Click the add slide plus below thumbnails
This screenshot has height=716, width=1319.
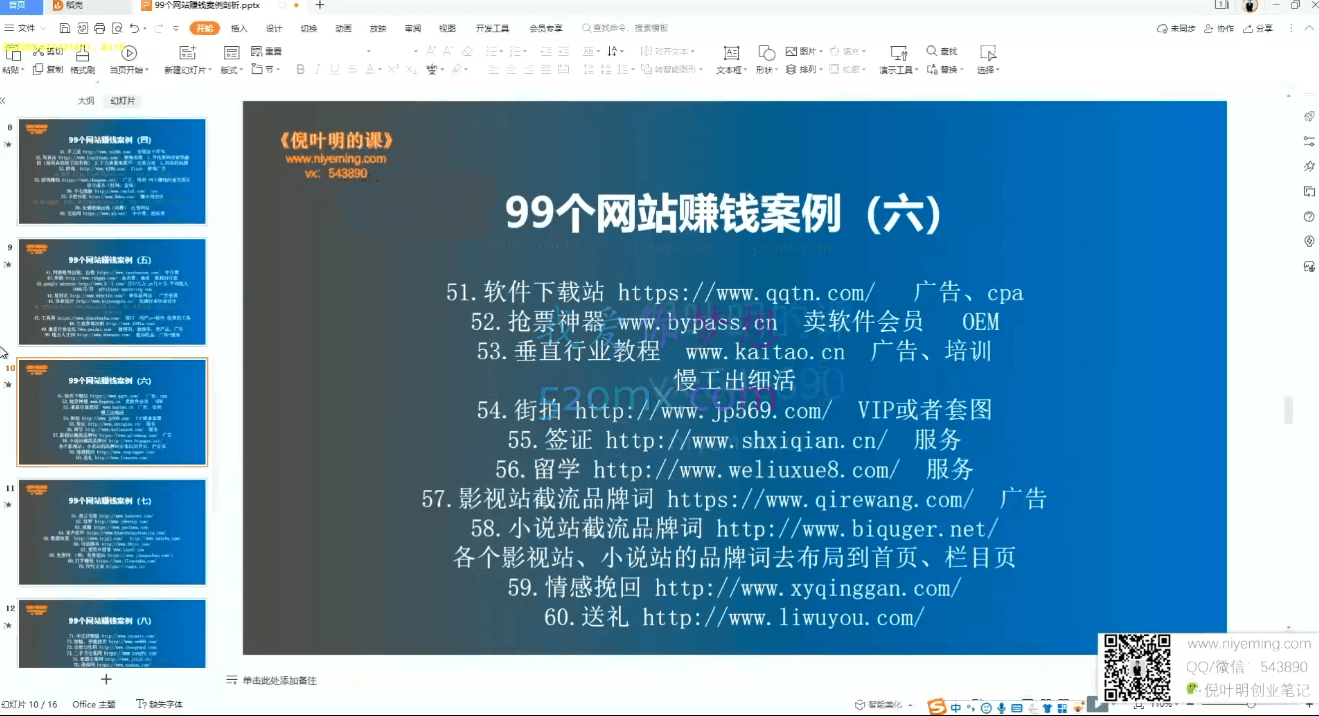(x=106, y=679)
